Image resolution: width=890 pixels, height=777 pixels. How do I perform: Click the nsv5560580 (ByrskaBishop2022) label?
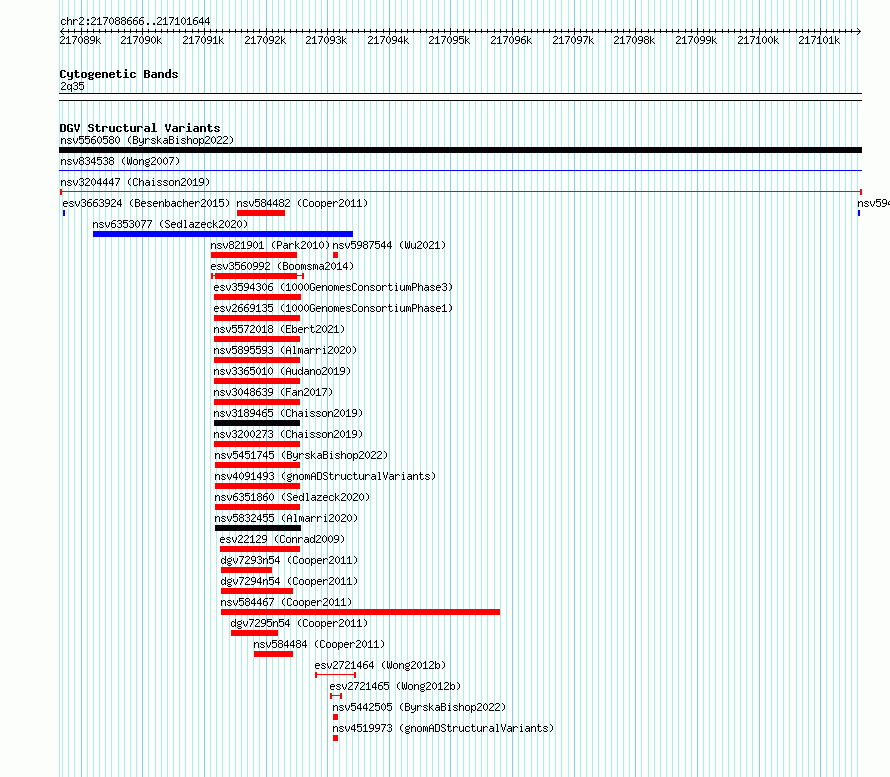coord(147,140)
